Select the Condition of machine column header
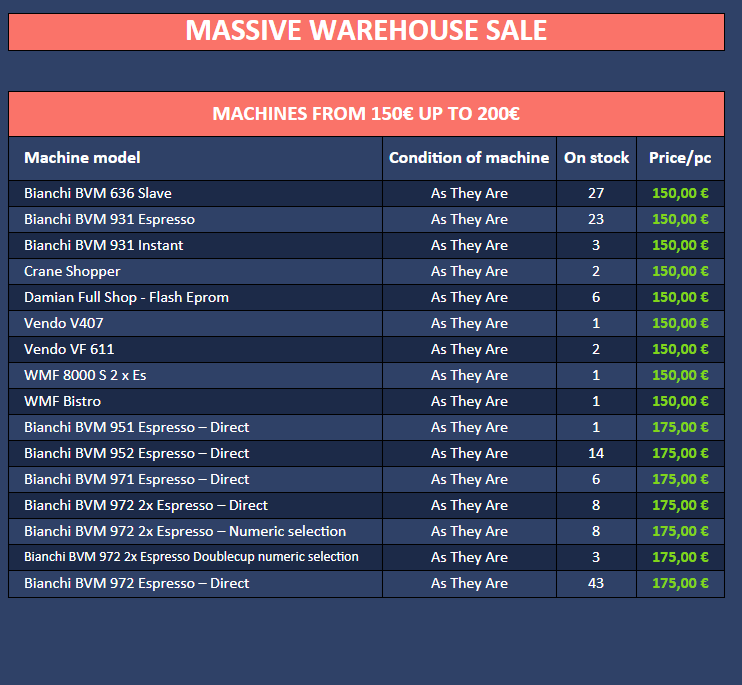Viewport: 742px width, 685px height. click(x=469, y=158)
